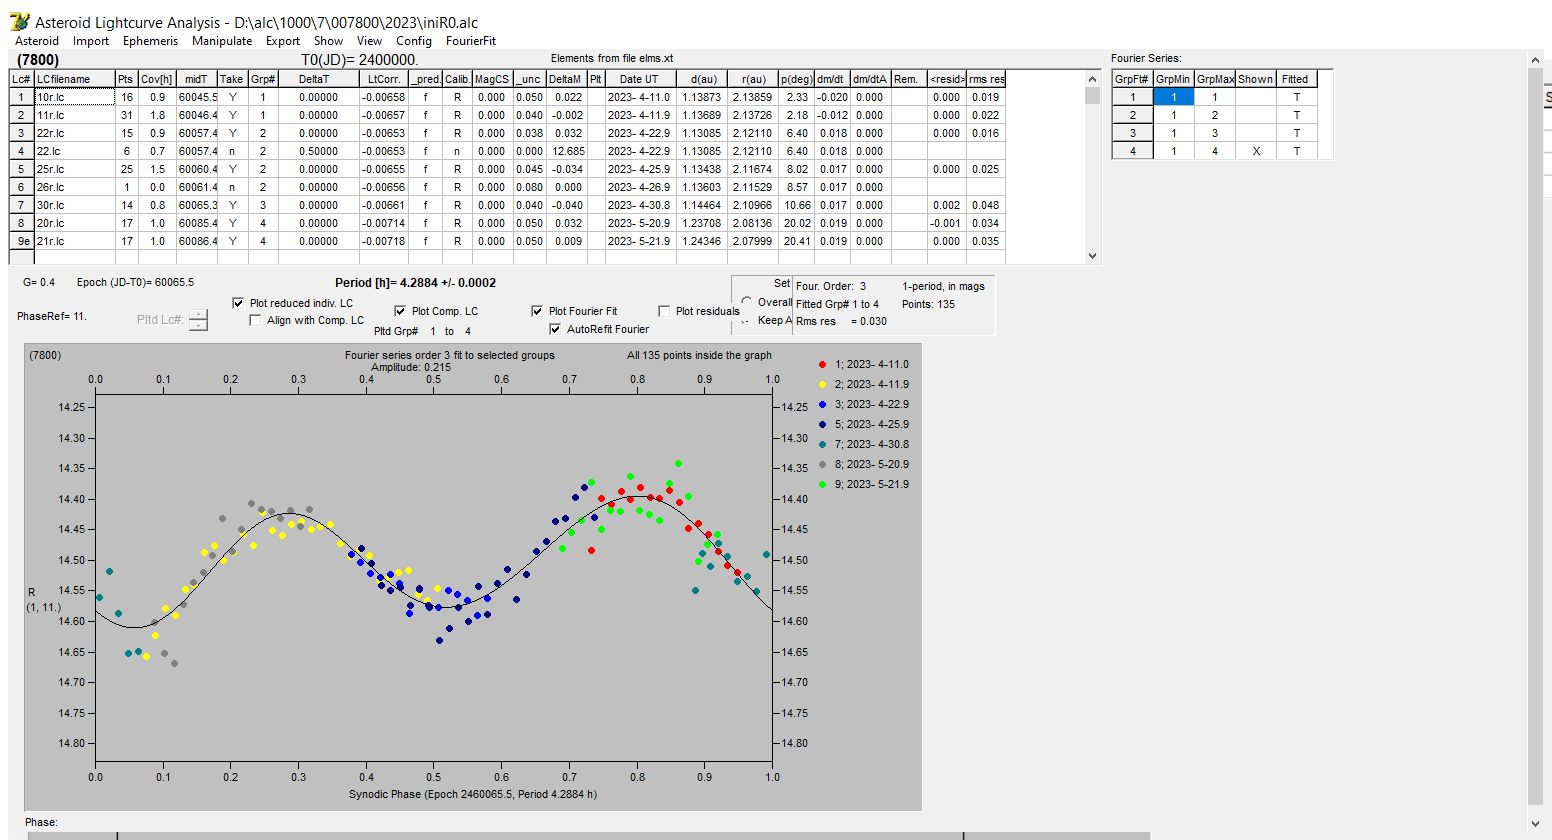Viewport: 1552px width, 840px height.
Task: Click Shown X cell in Fourier series row 4
Action: [x=1256, y=151]
